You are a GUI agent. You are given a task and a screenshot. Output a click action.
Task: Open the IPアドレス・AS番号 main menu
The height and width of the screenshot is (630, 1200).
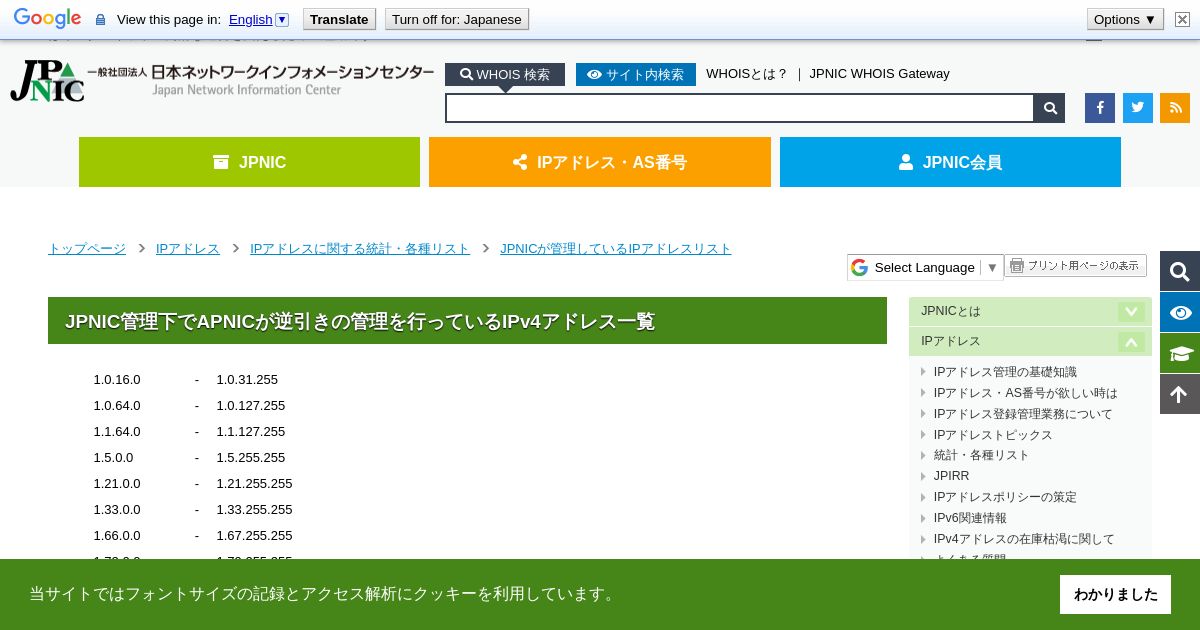click(x=600, y=162)
